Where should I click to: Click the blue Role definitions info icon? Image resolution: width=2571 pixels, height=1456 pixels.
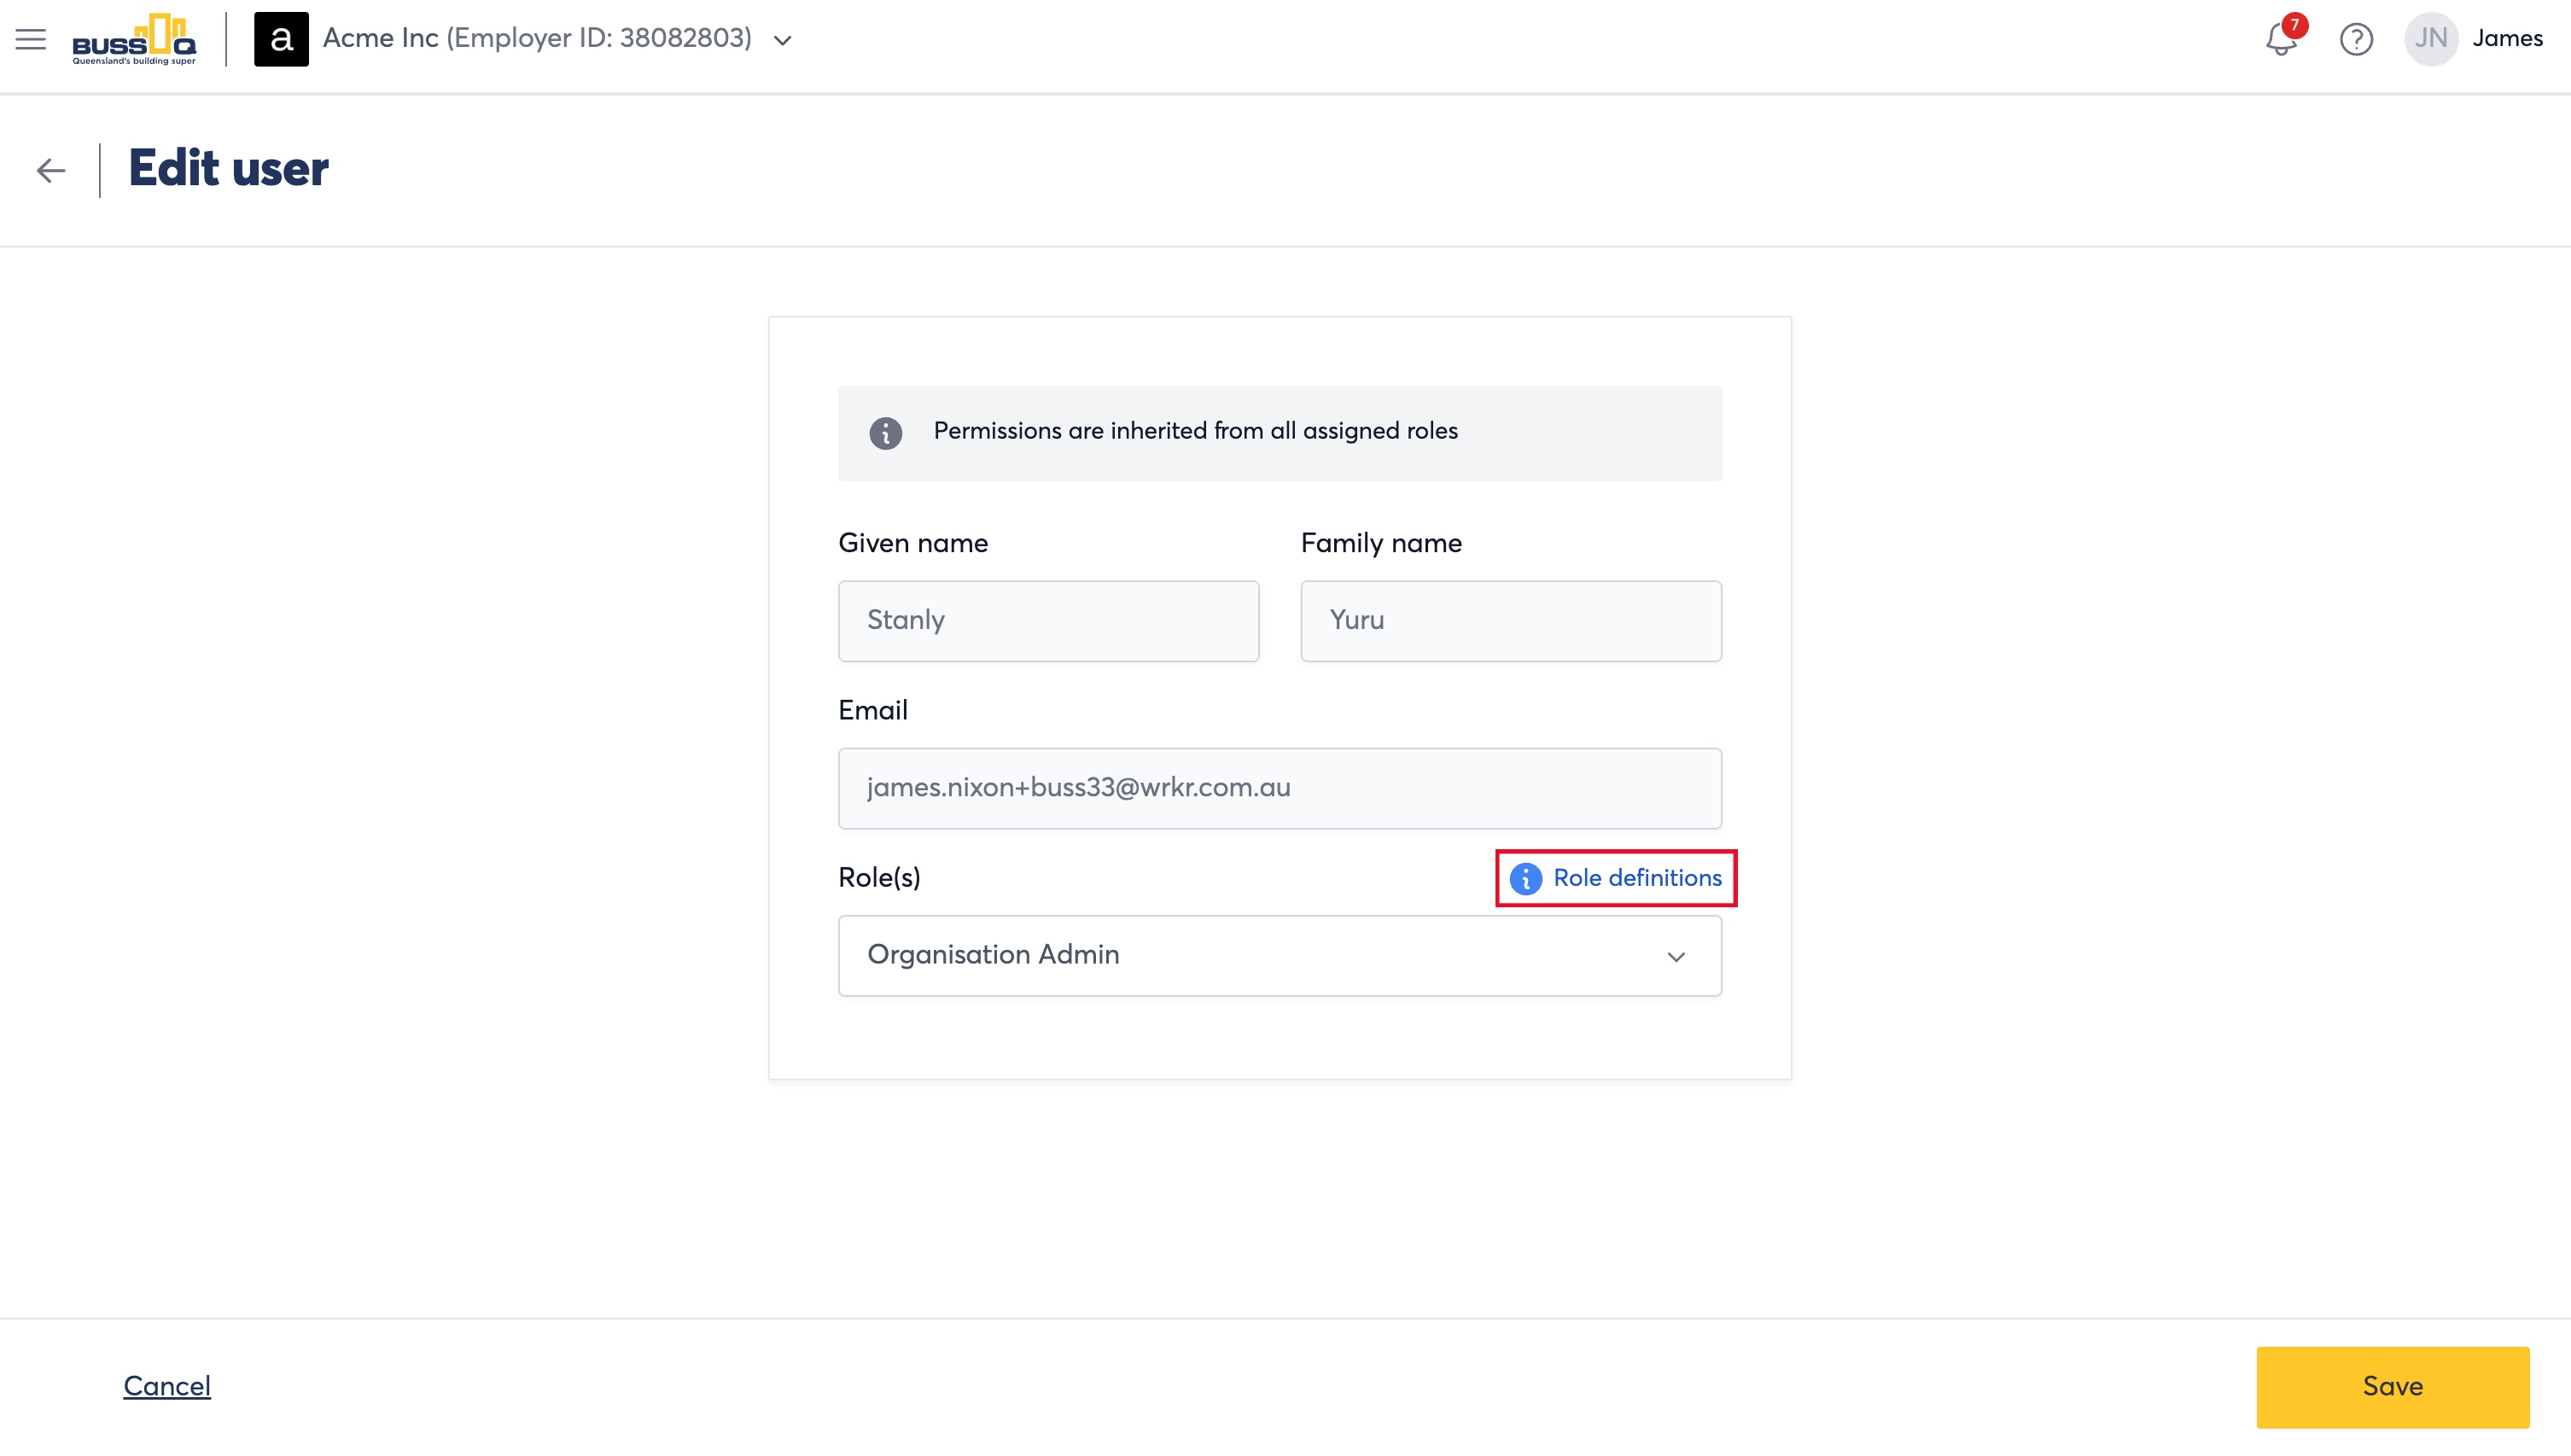(1525, 878)
